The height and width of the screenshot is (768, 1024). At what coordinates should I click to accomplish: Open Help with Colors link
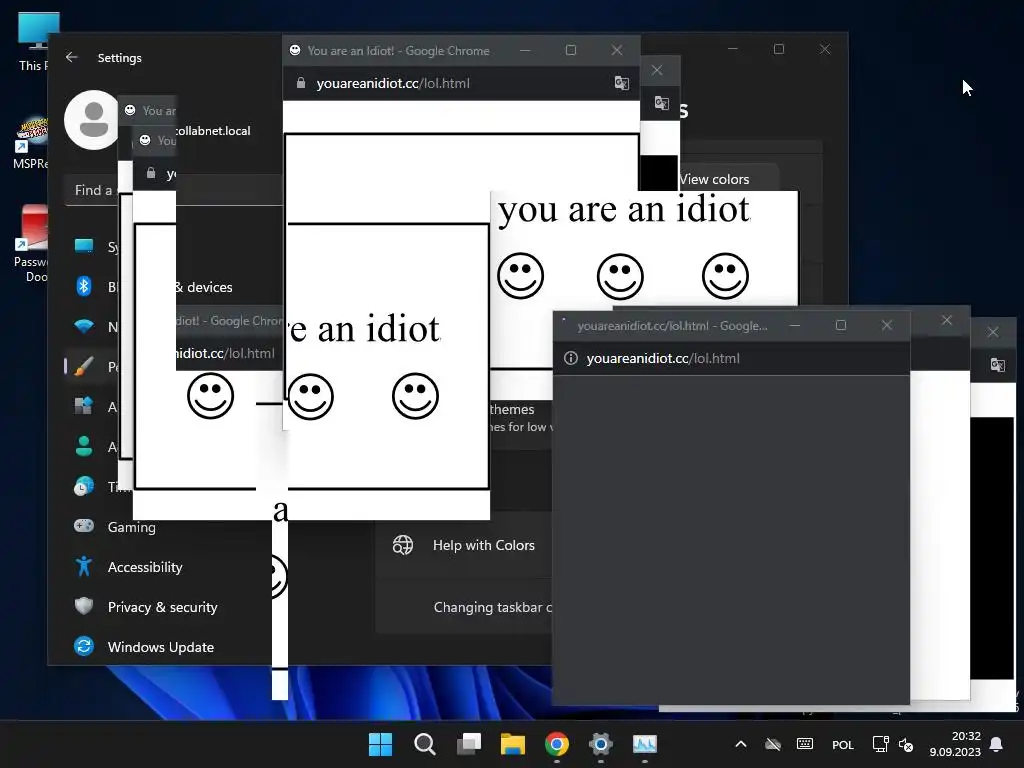(483, 545)
